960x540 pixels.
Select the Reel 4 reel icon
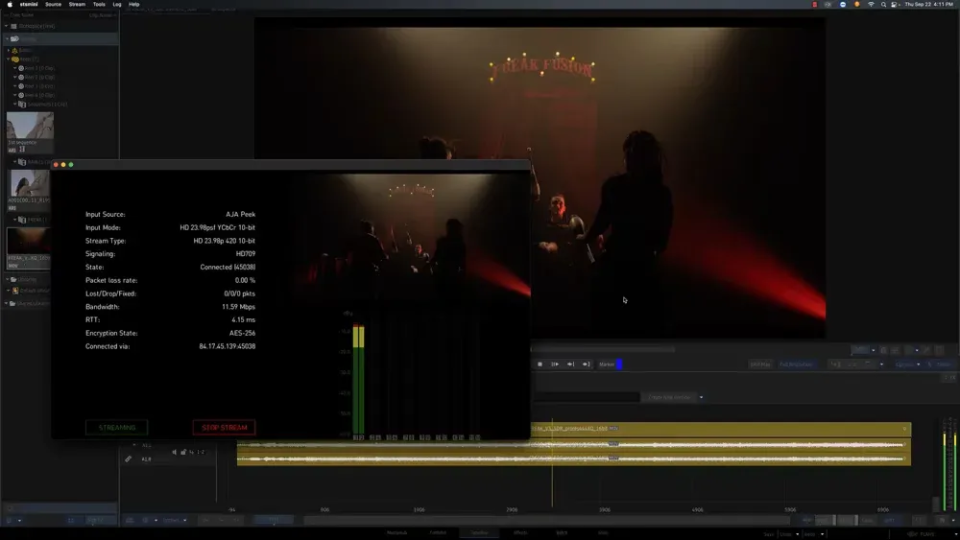[21, 95]
